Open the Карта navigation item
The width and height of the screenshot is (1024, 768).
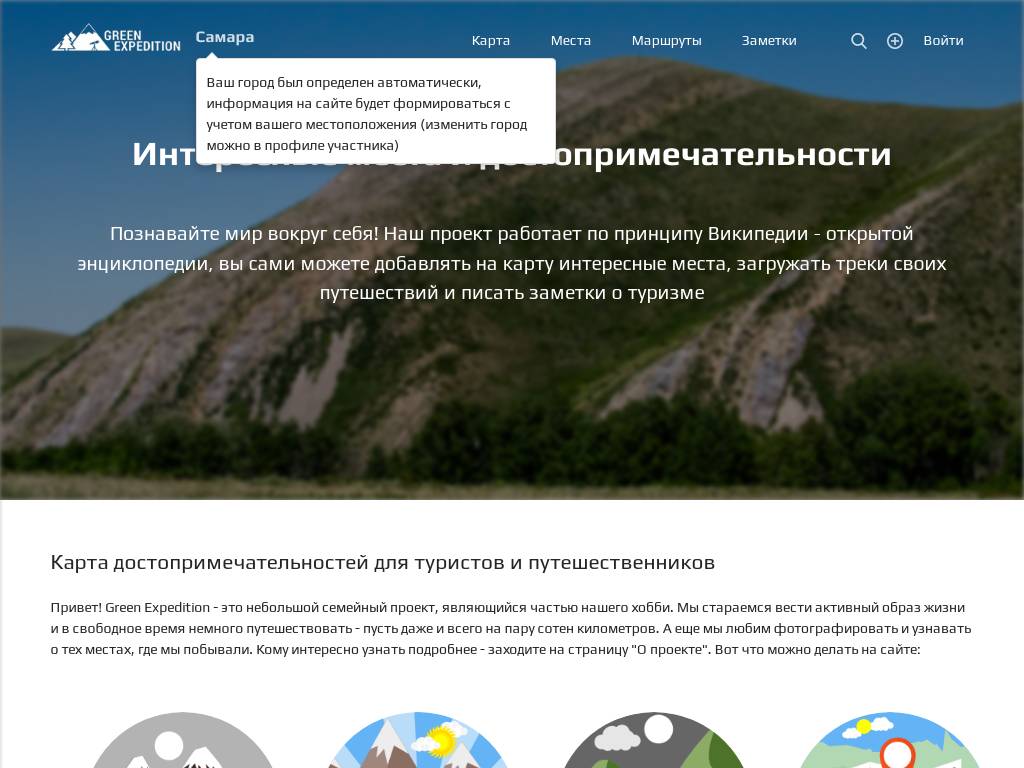490,41
